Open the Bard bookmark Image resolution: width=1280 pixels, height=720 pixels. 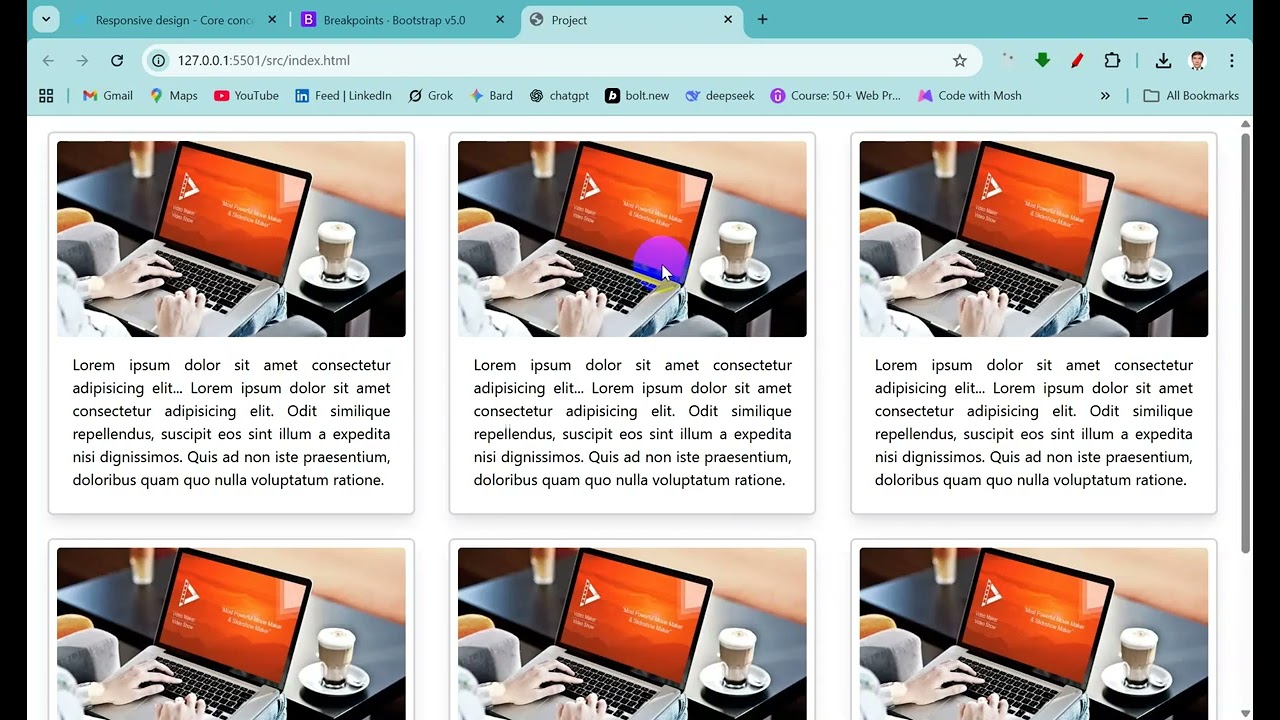click(x=491, y=96)
